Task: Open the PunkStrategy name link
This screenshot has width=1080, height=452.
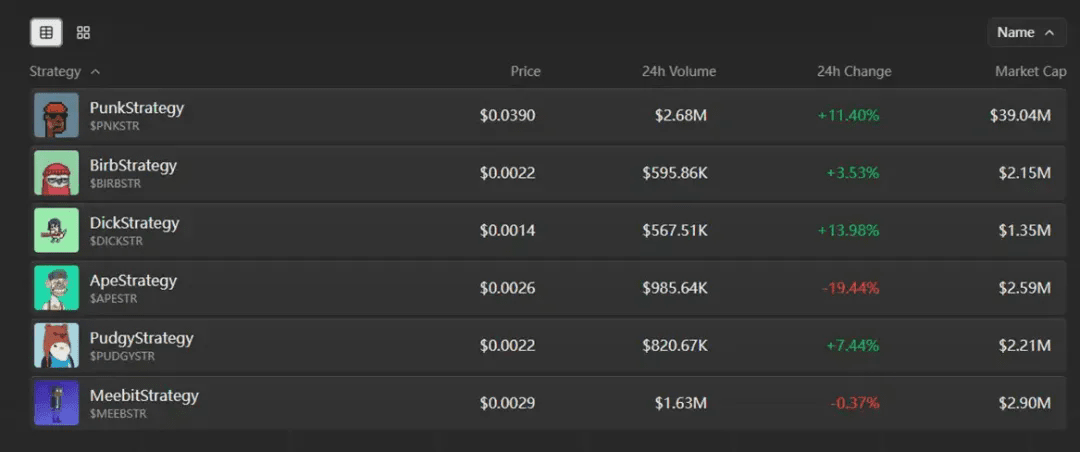Action: coord(137,108)
